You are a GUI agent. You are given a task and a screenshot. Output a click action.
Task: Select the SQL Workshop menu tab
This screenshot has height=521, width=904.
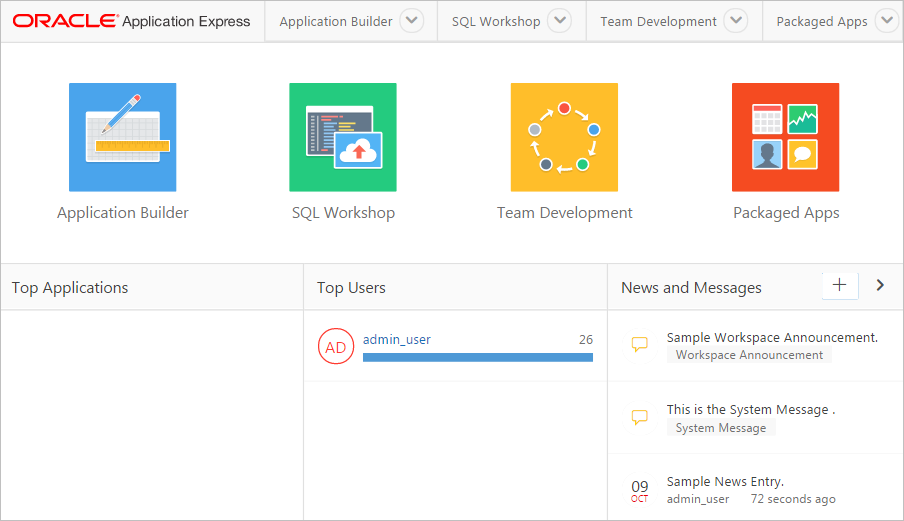[496, 21]
